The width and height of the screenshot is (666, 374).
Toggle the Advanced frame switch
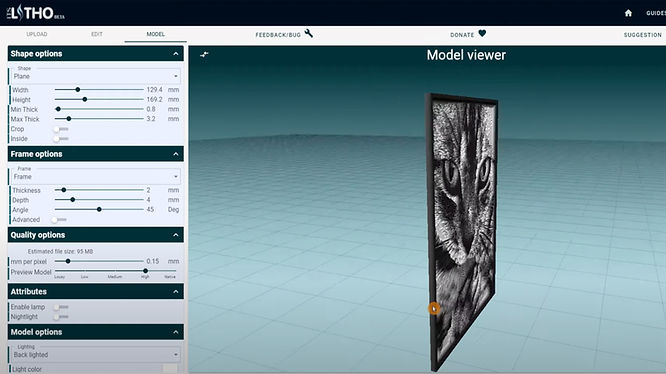[x=59, y=220]
